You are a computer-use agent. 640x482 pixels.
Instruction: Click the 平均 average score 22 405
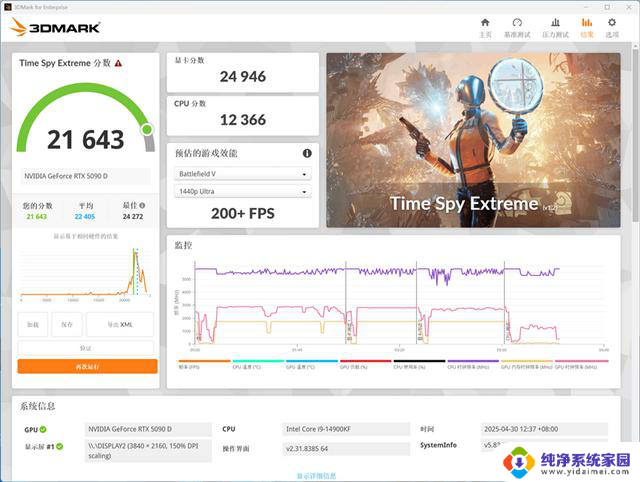coord(84,217)
